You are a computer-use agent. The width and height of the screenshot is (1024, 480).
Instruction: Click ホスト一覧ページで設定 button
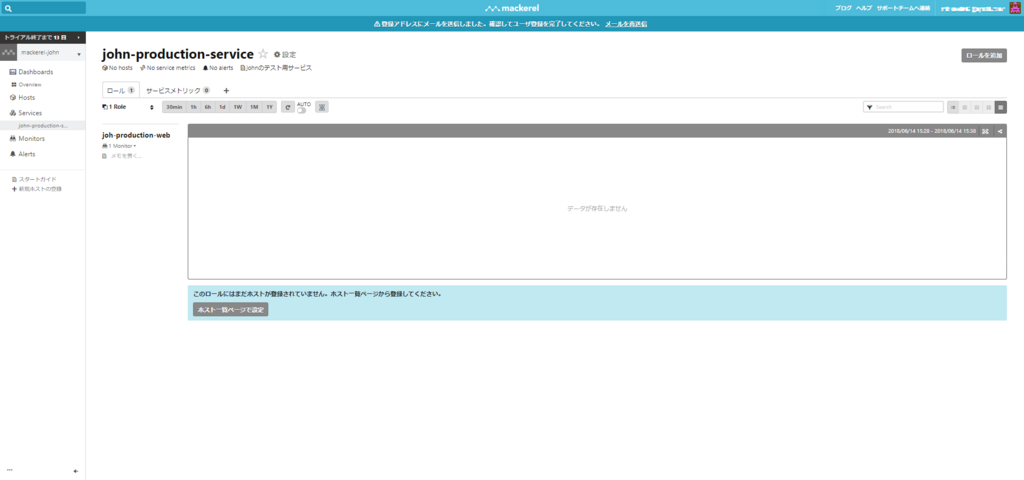click(231, 310)
